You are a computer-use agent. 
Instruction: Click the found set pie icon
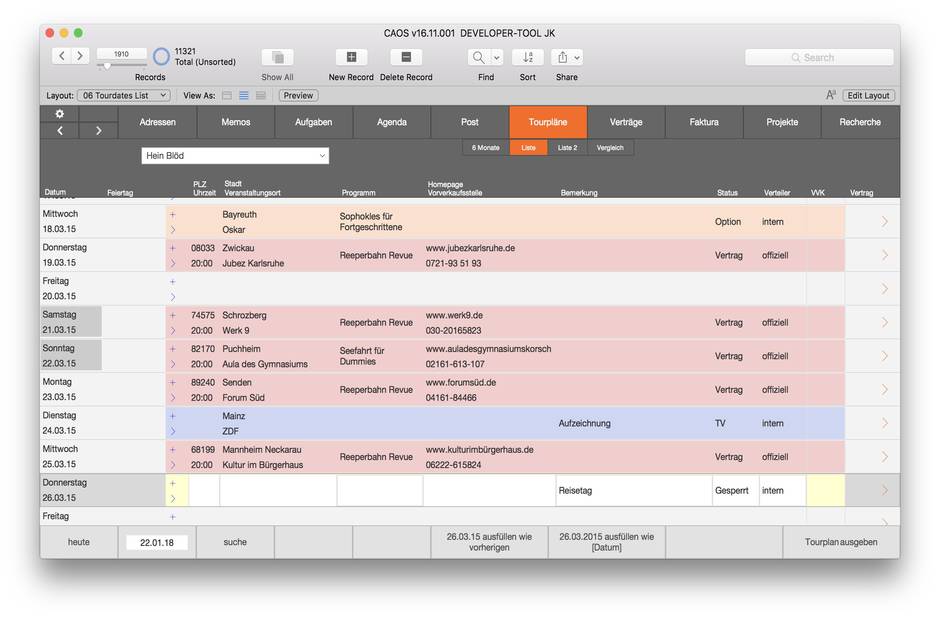tap(161, 56)
